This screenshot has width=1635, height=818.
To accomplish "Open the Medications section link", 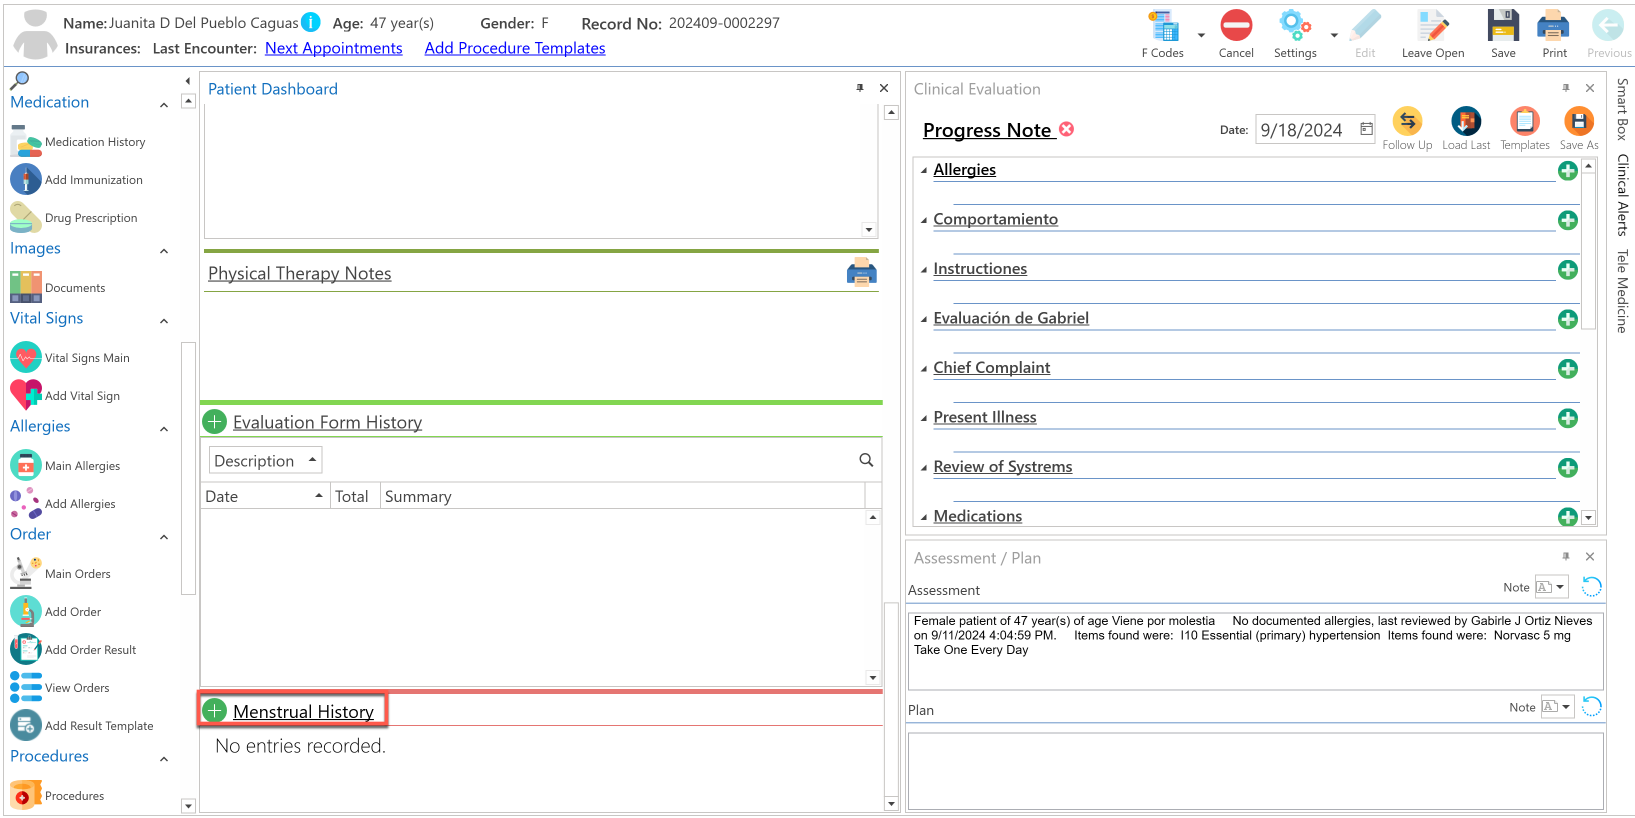I will (978, 516).
